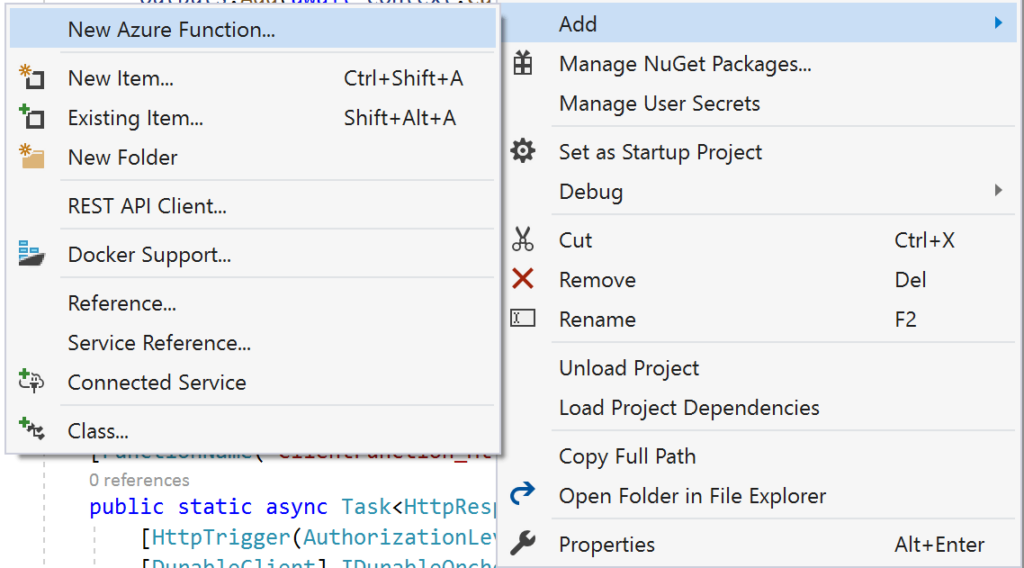Select New Item... menu entry
1024x568 pixels.
click(253, 78)
